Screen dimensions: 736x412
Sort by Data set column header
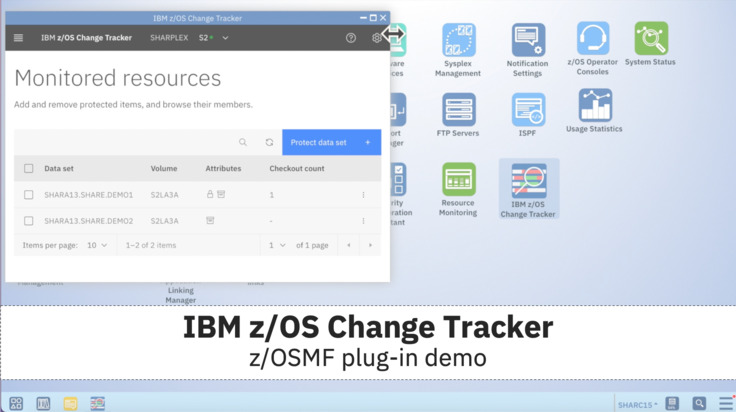[x=59, y=168]
